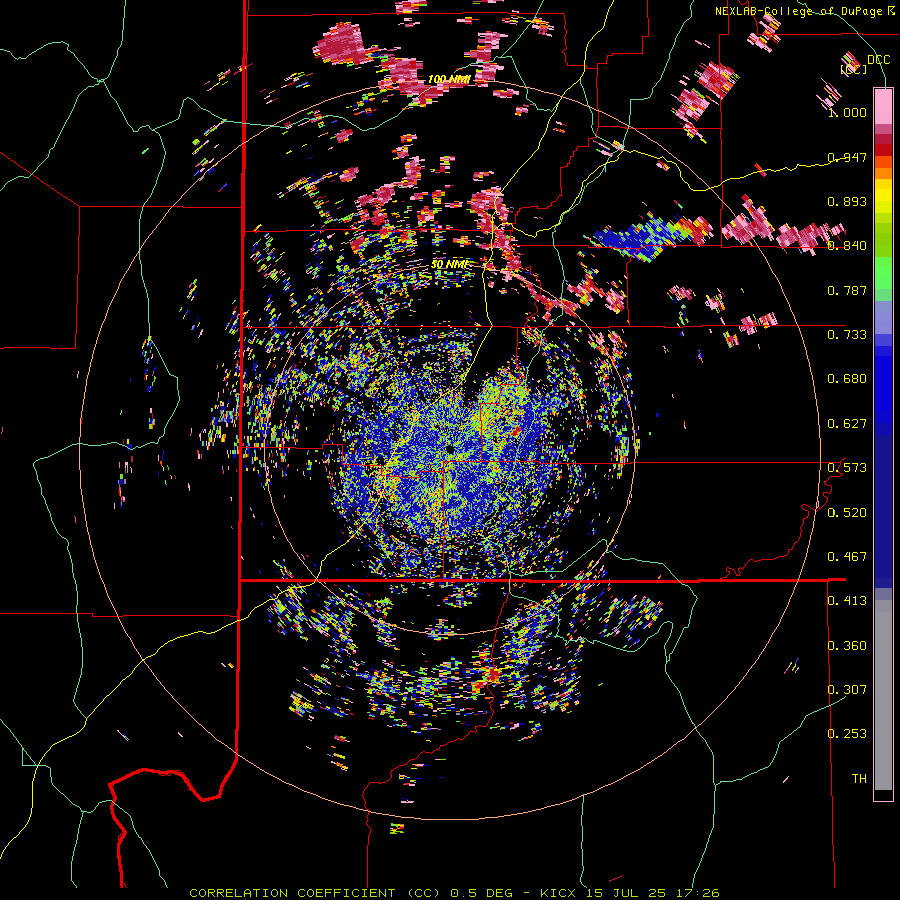Click the 50 NMI range ring label
Screen dimensions: 900x900
pyautogui.click(x=450, y=265)
